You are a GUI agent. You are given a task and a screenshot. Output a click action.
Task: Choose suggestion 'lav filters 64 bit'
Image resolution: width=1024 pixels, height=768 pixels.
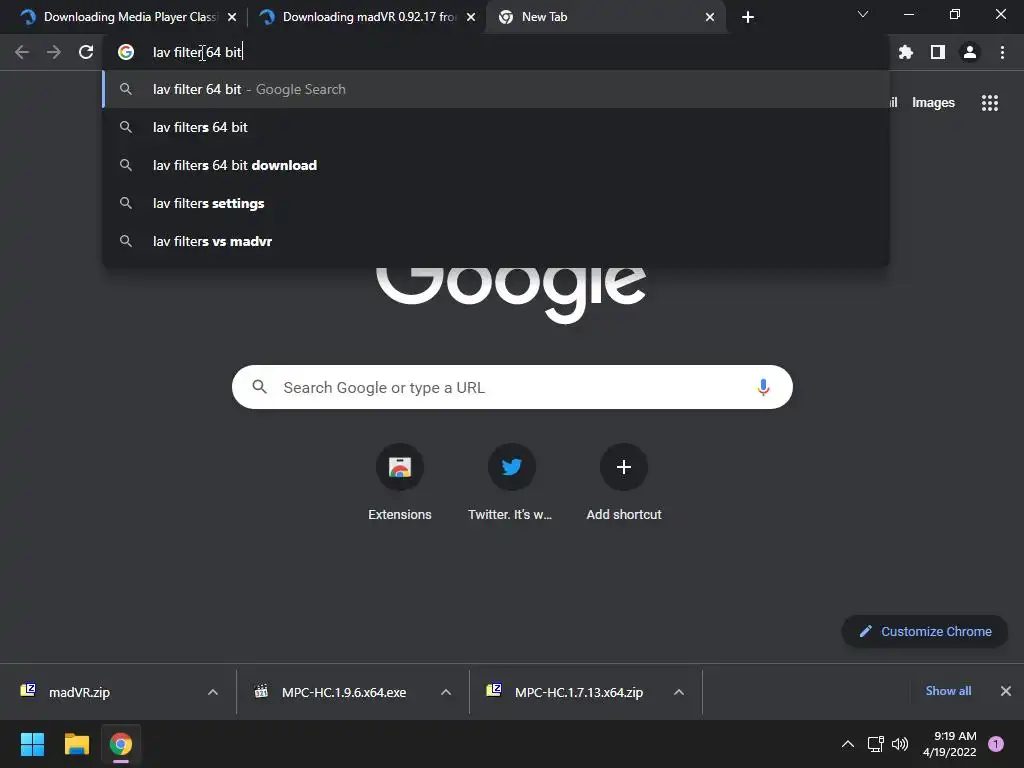496,127
